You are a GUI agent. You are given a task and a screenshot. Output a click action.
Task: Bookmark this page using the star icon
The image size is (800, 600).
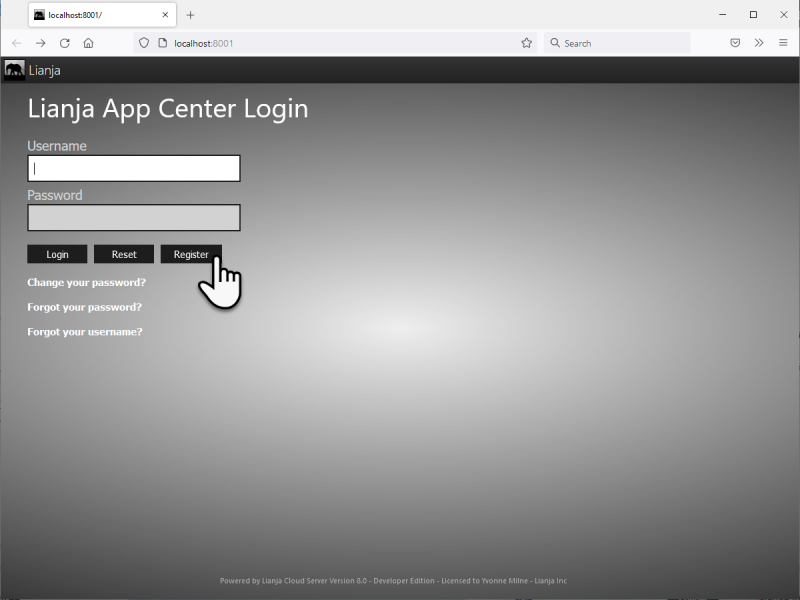tap(527, 42)
